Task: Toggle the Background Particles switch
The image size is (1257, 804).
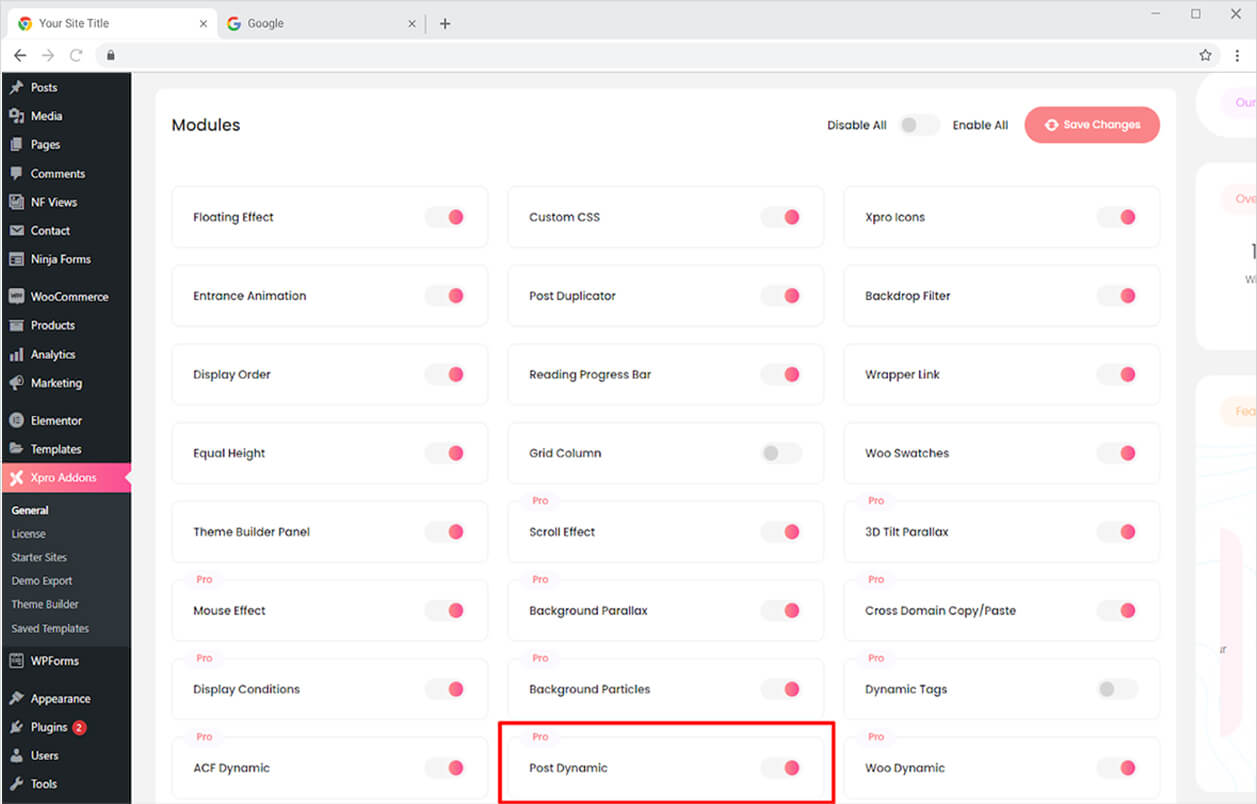Action: [781, 689]
